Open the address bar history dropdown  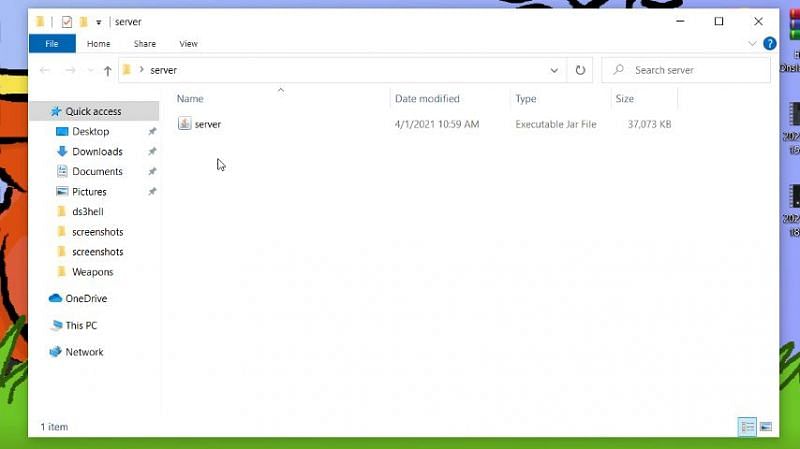click(554, 70)
